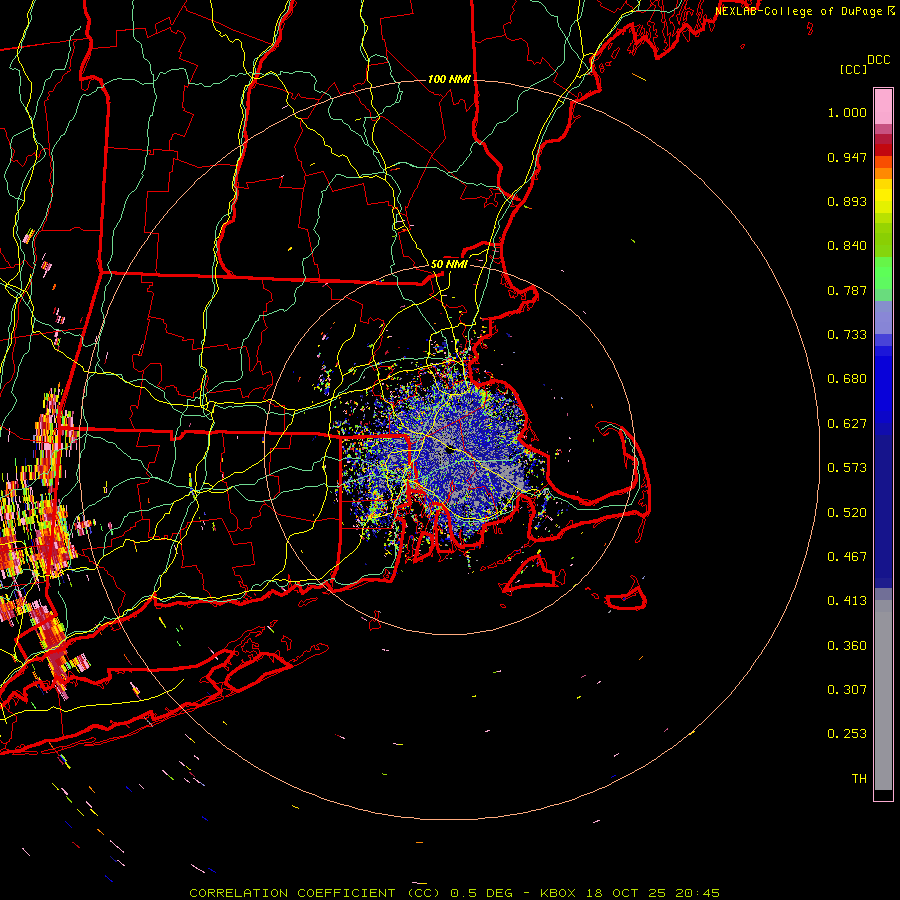Viewport: 900px width, 900px height.
Task: Select the 0.627 legend value
Action: [x=847, y=424]
